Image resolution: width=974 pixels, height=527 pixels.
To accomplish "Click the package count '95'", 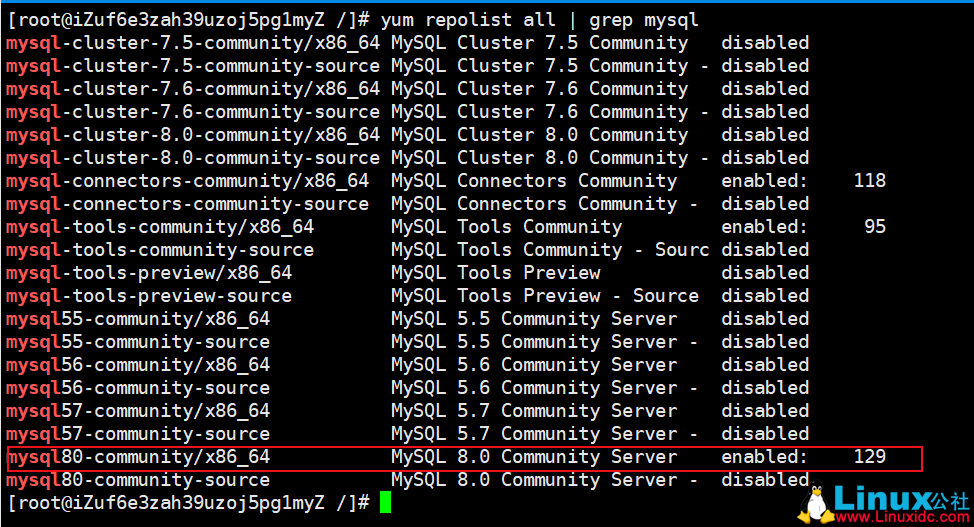I will coord(875,227).
